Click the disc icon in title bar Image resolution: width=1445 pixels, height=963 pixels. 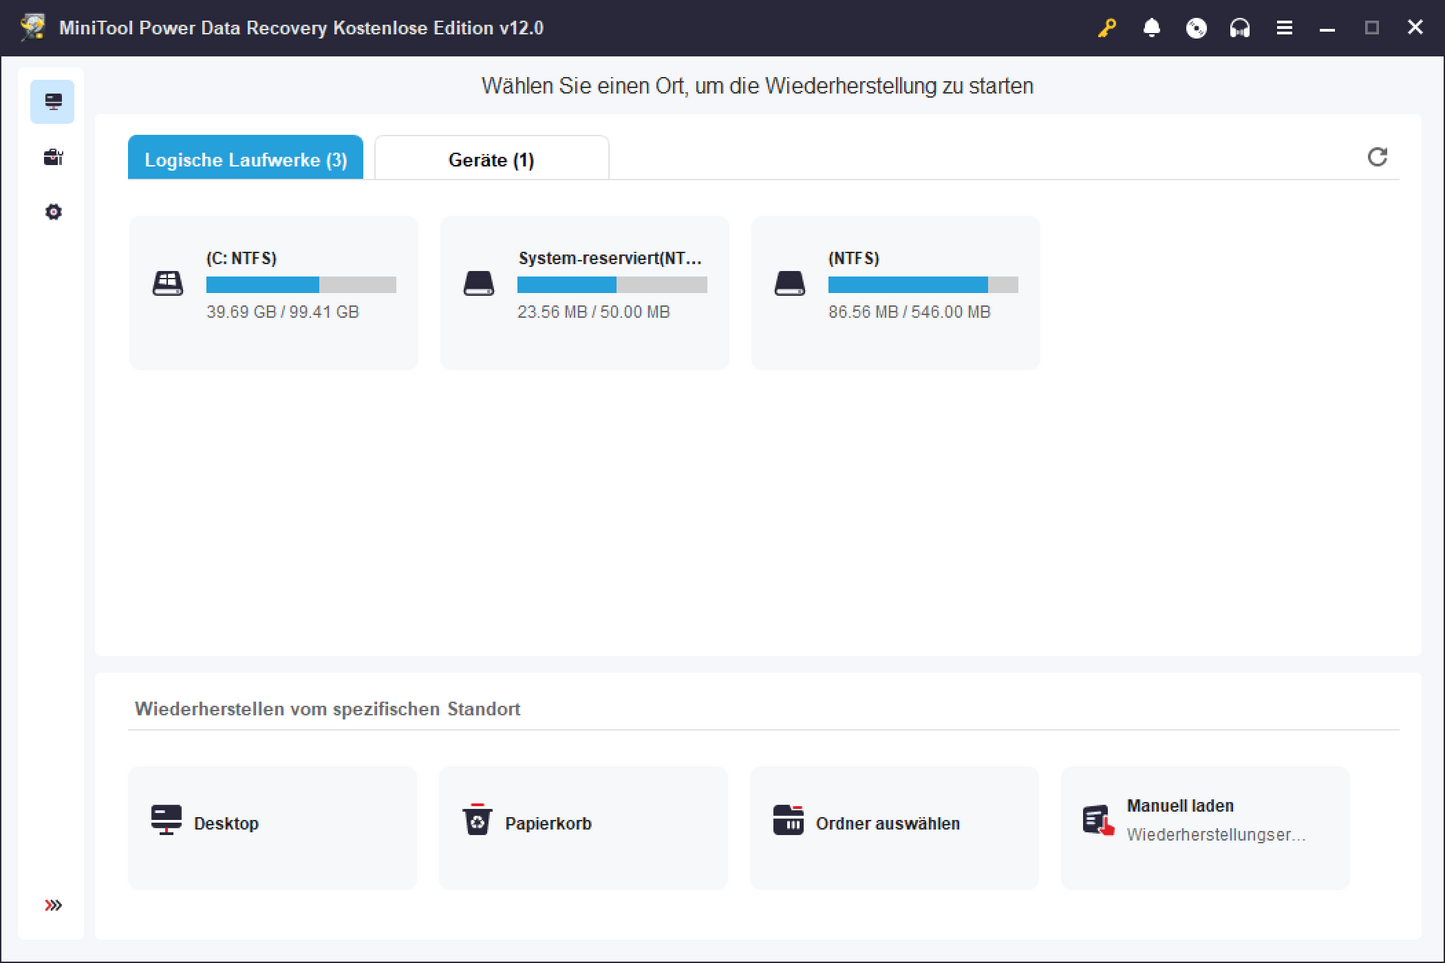(1196, 28)
